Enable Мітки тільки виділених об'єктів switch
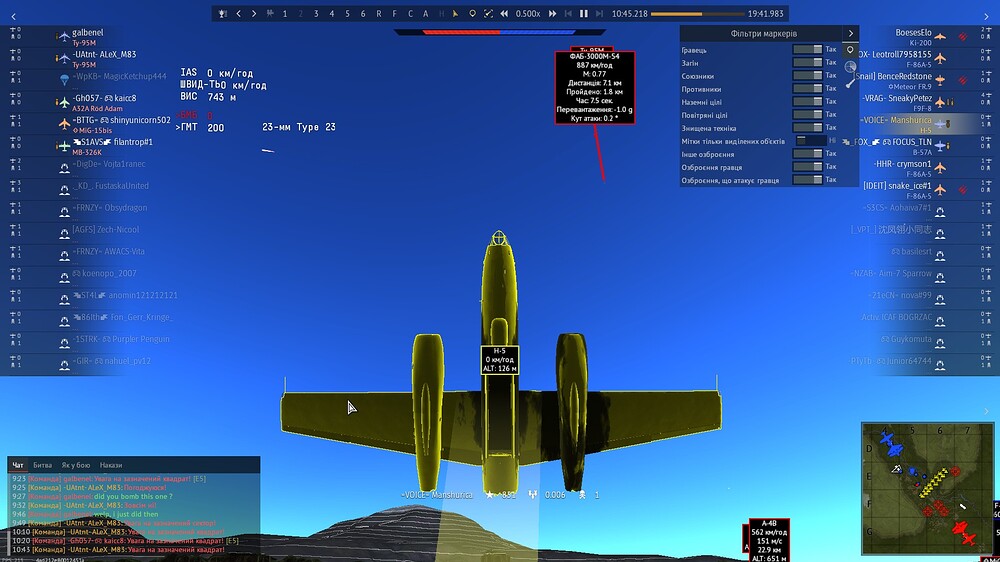Viewport: 1000px width, 562px height. tap(811, 141)
